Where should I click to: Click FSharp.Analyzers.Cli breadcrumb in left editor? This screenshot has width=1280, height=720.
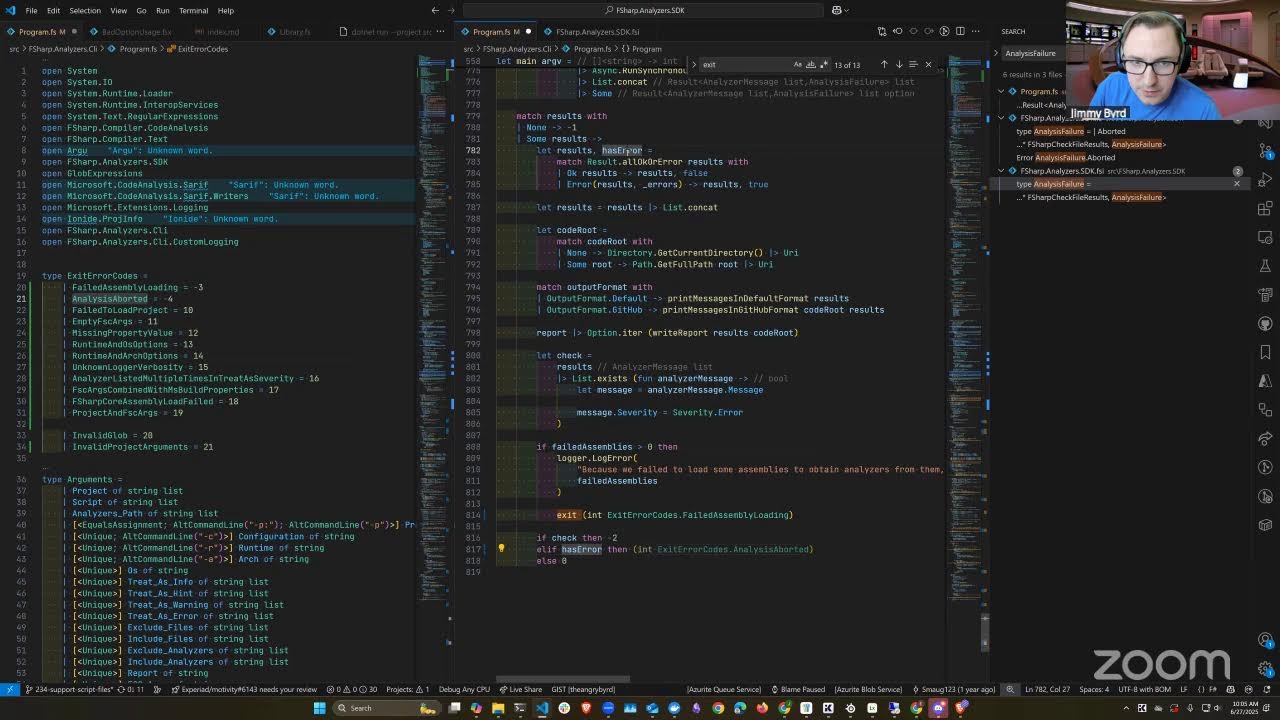(x=64, y=49)
